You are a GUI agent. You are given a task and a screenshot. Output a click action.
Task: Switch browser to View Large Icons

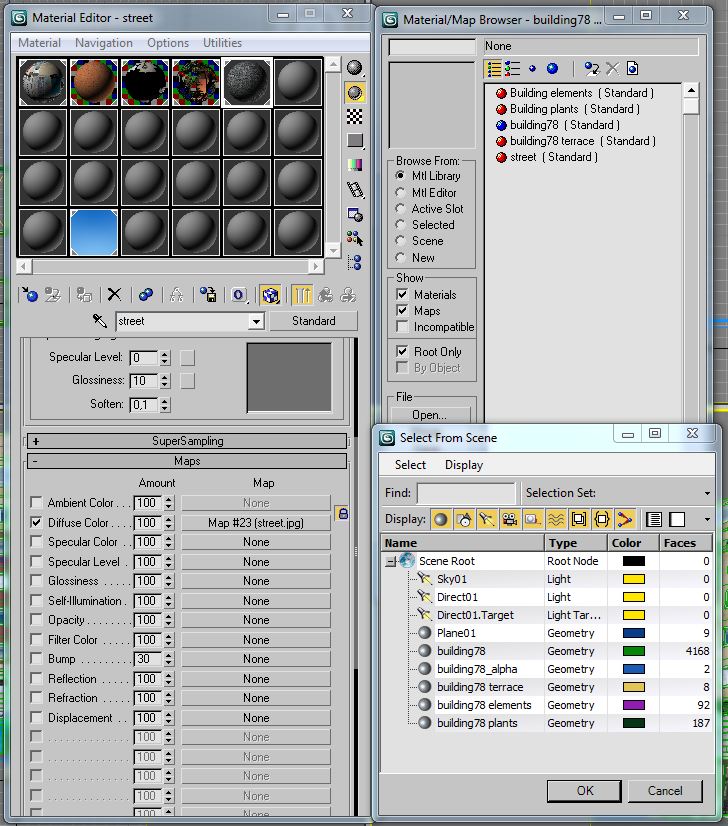click(x=552, y=68)
